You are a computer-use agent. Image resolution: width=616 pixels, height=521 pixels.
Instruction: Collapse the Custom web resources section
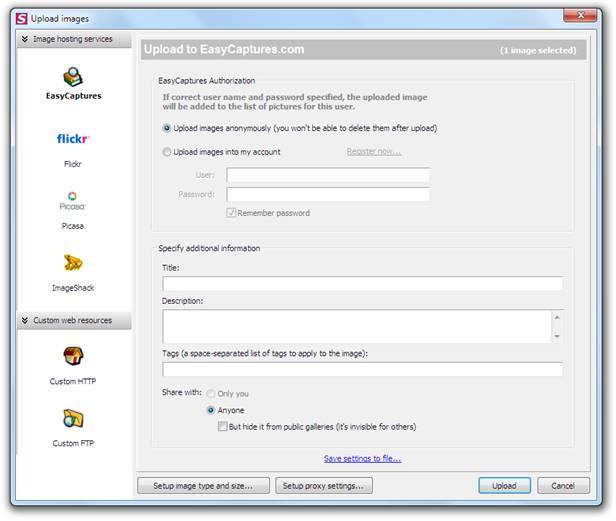tap(25, 320)
